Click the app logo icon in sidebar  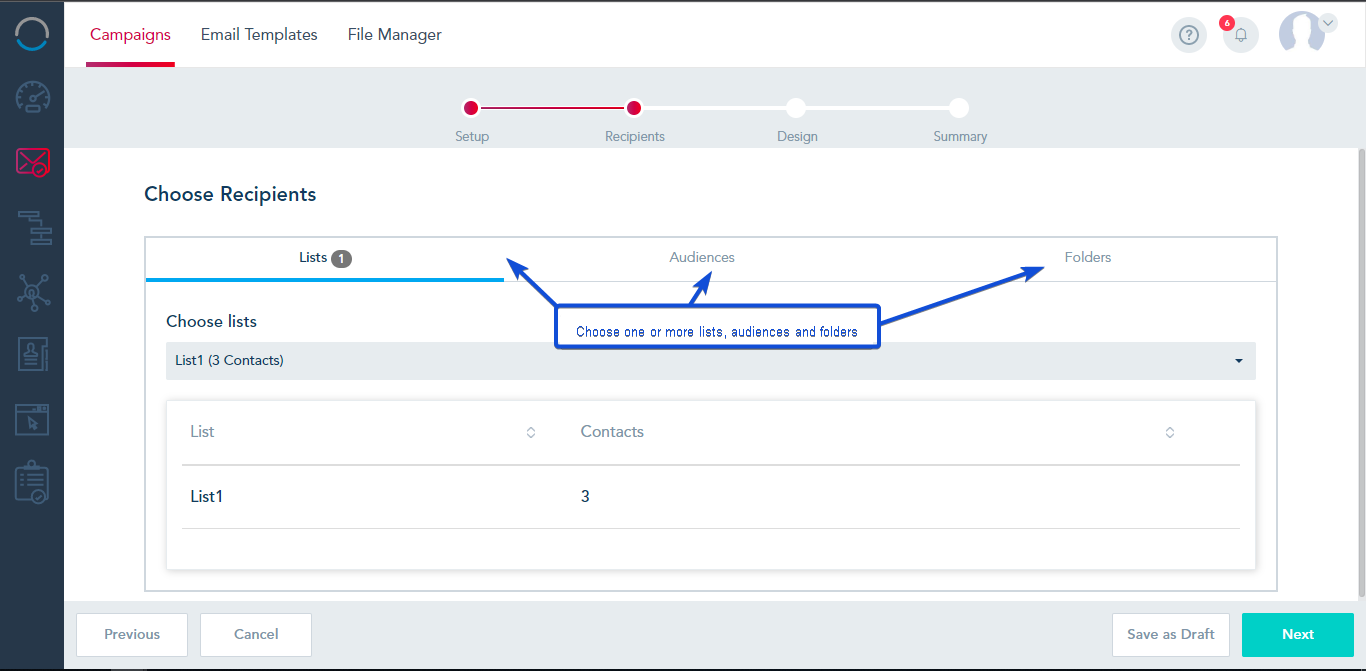point(32,33)
